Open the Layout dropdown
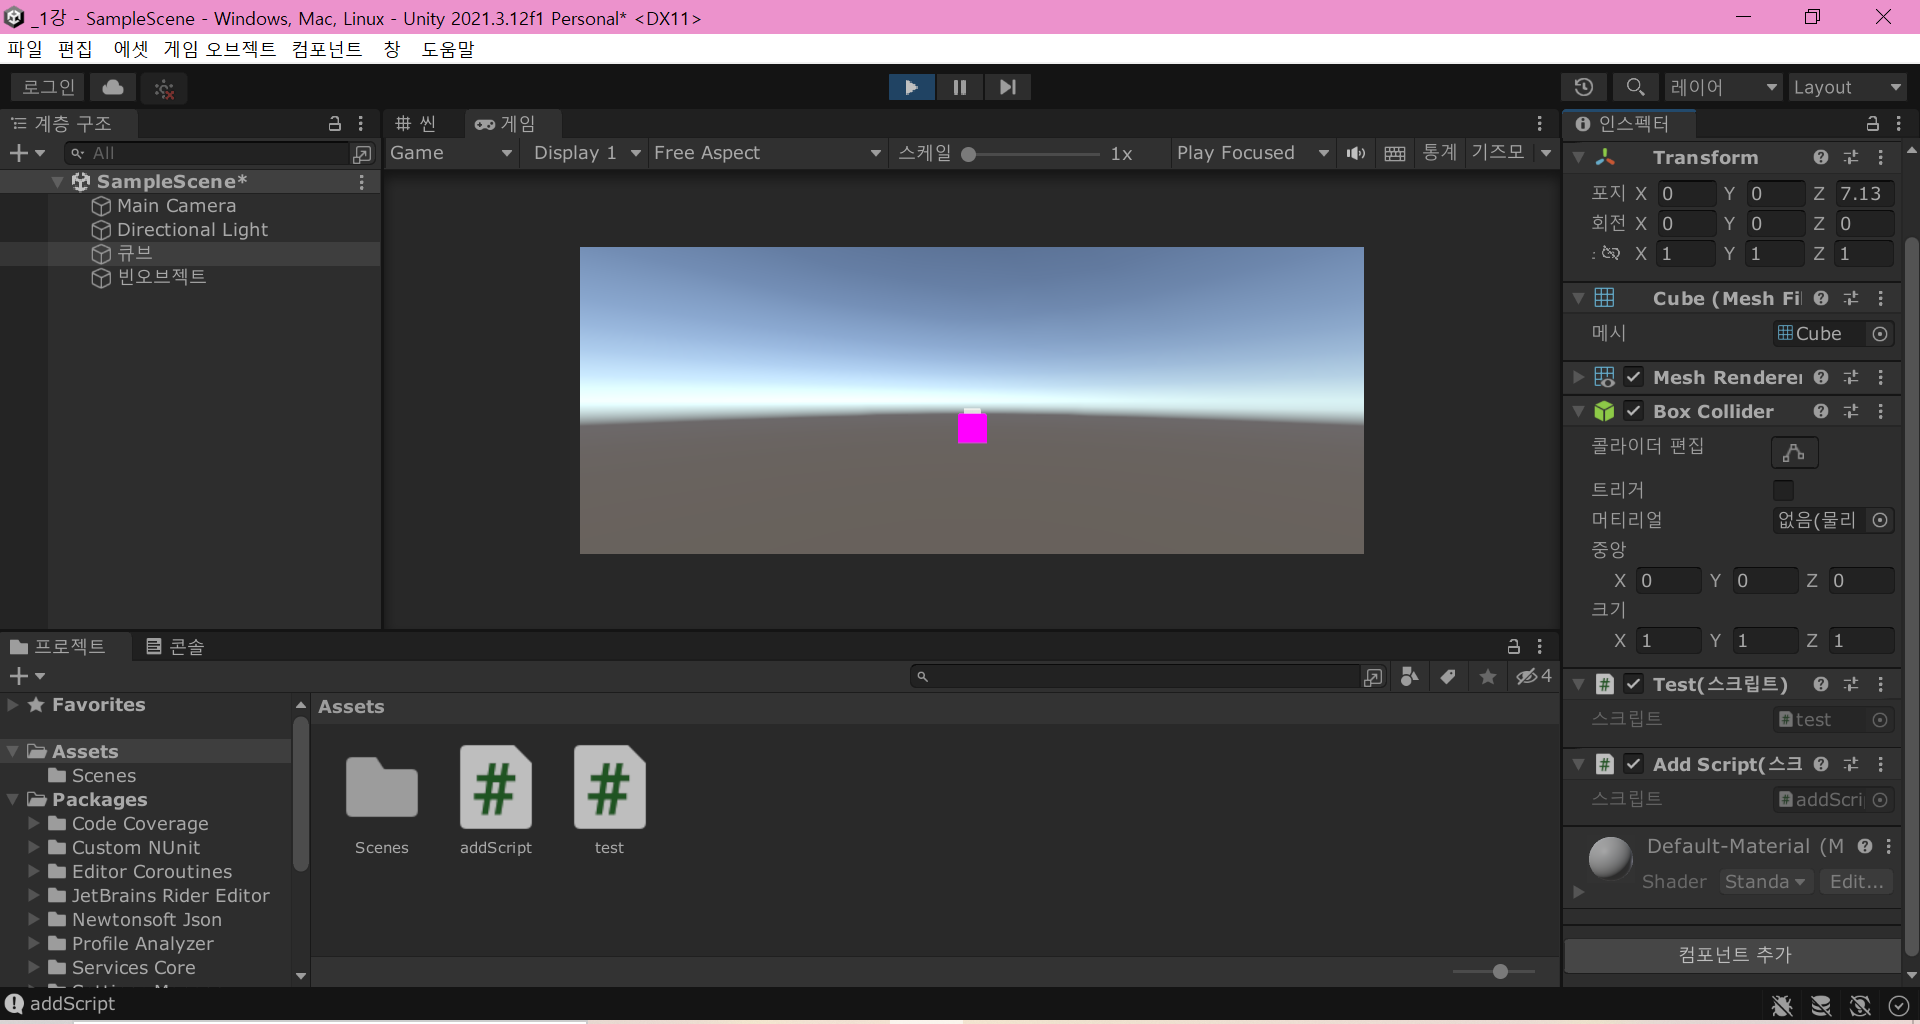Image resolution: width=1920 pixels, height=1024 pixels. (x=1848, y=87)
